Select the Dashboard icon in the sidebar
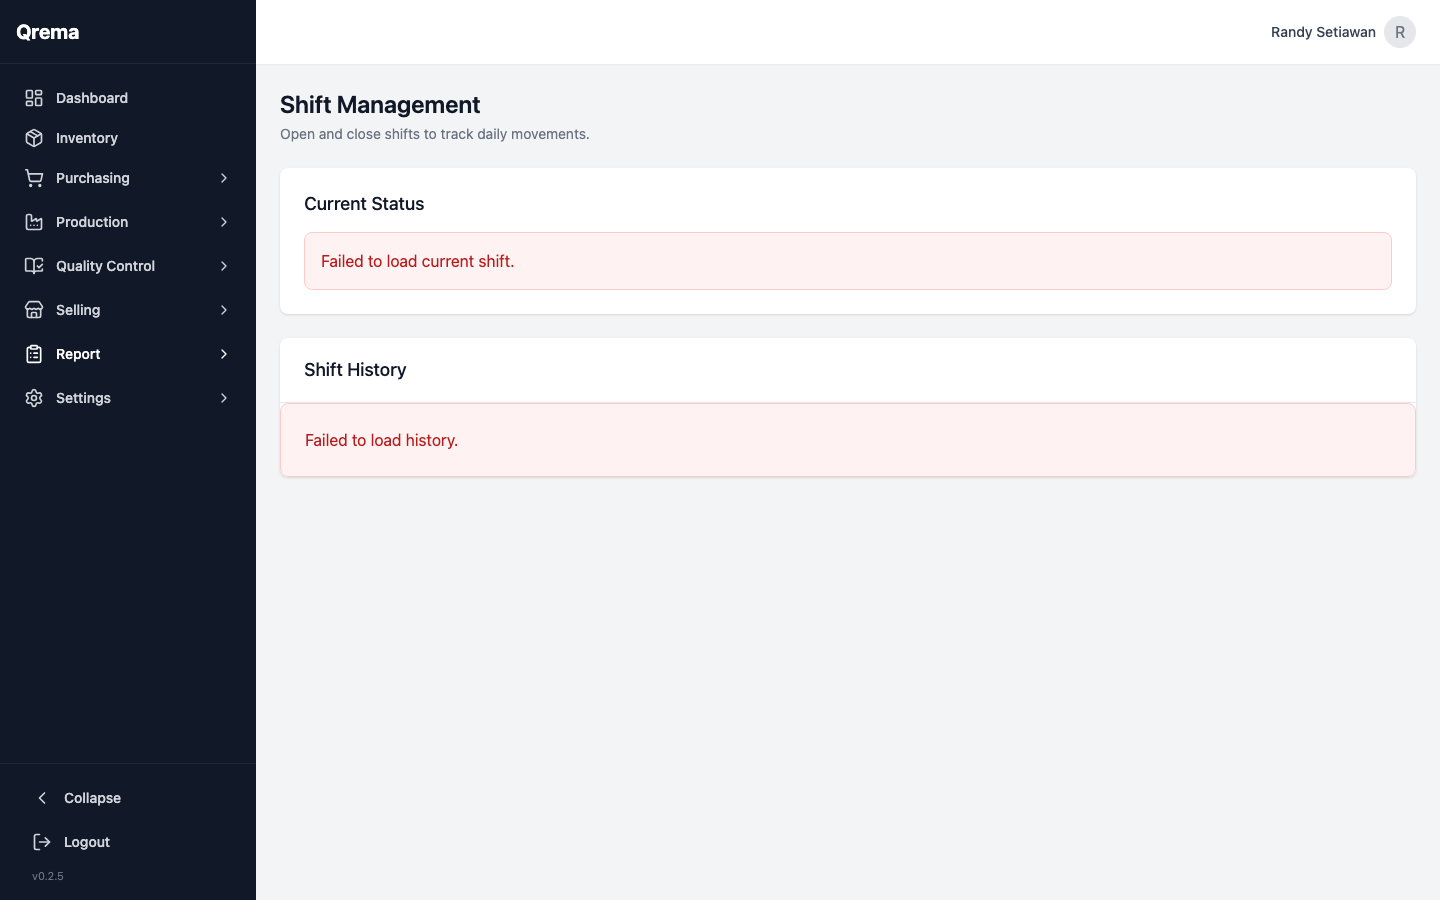Image resolution: width=1440 pixels, height=900 pixels. [x=33, y=97]
